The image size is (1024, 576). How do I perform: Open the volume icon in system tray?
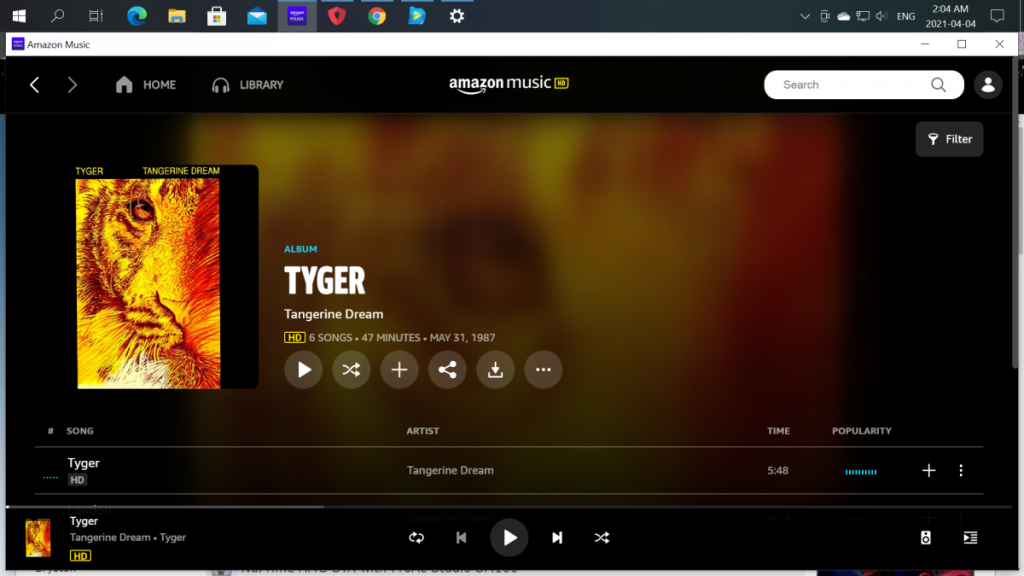tap(882, 16)
